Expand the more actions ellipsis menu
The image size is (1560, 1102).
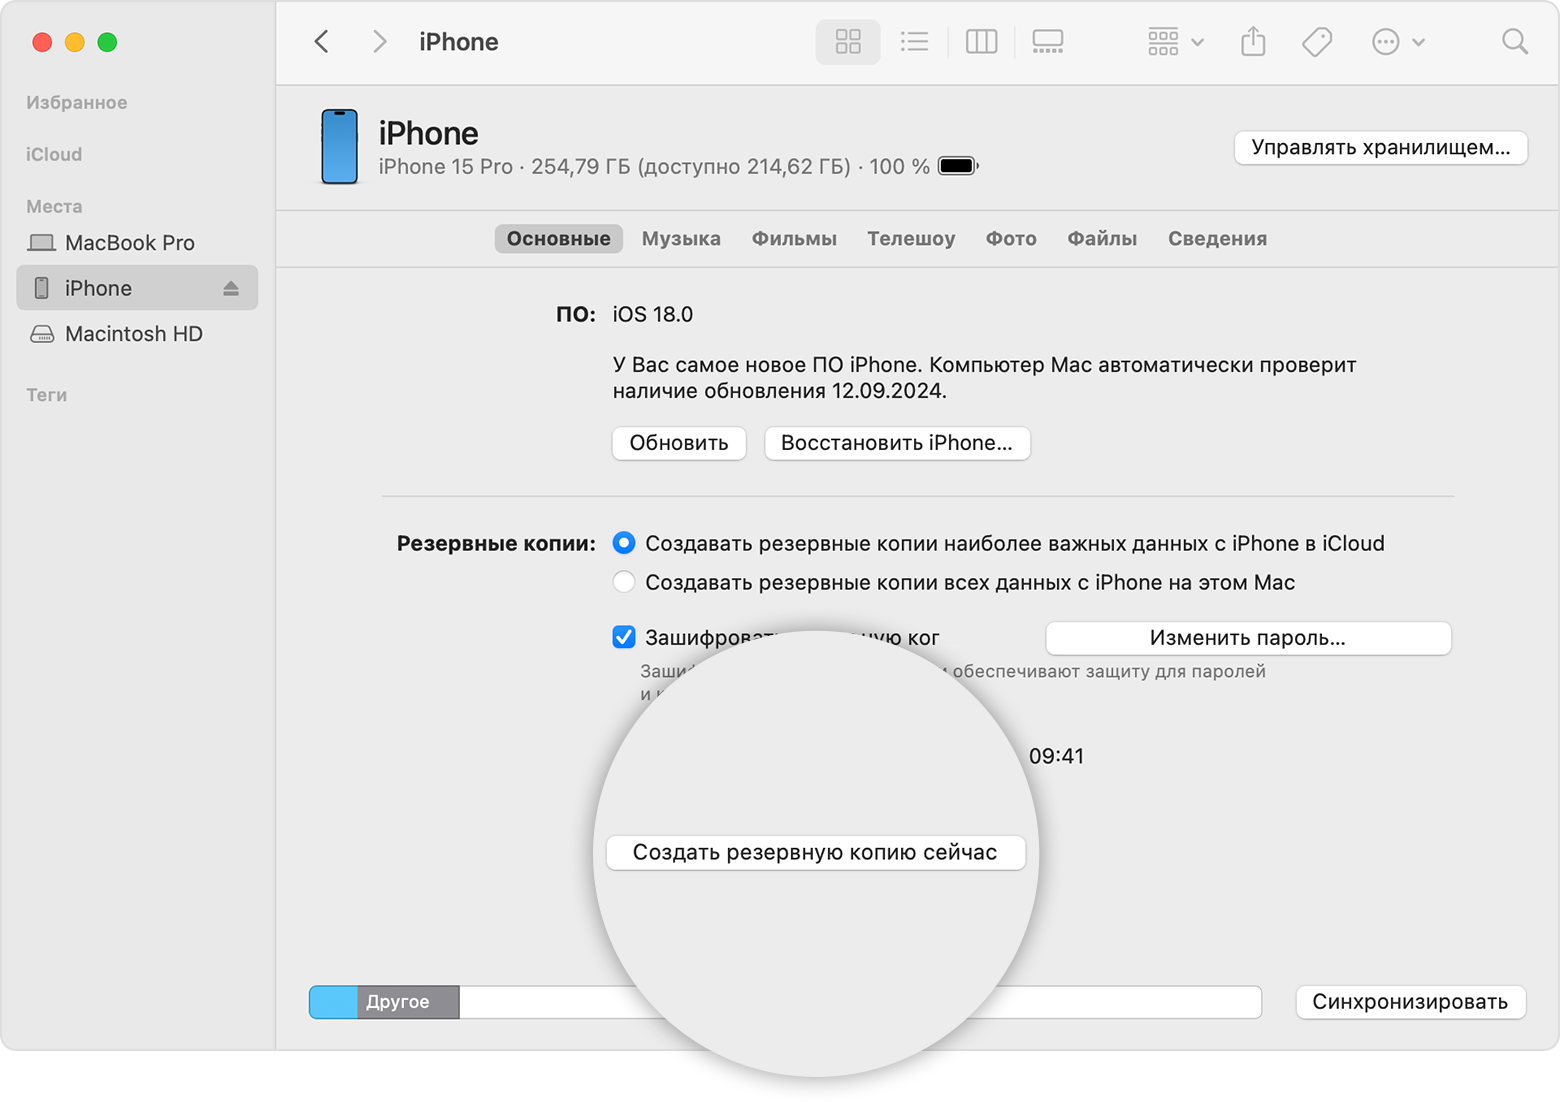click(1397, 42)
